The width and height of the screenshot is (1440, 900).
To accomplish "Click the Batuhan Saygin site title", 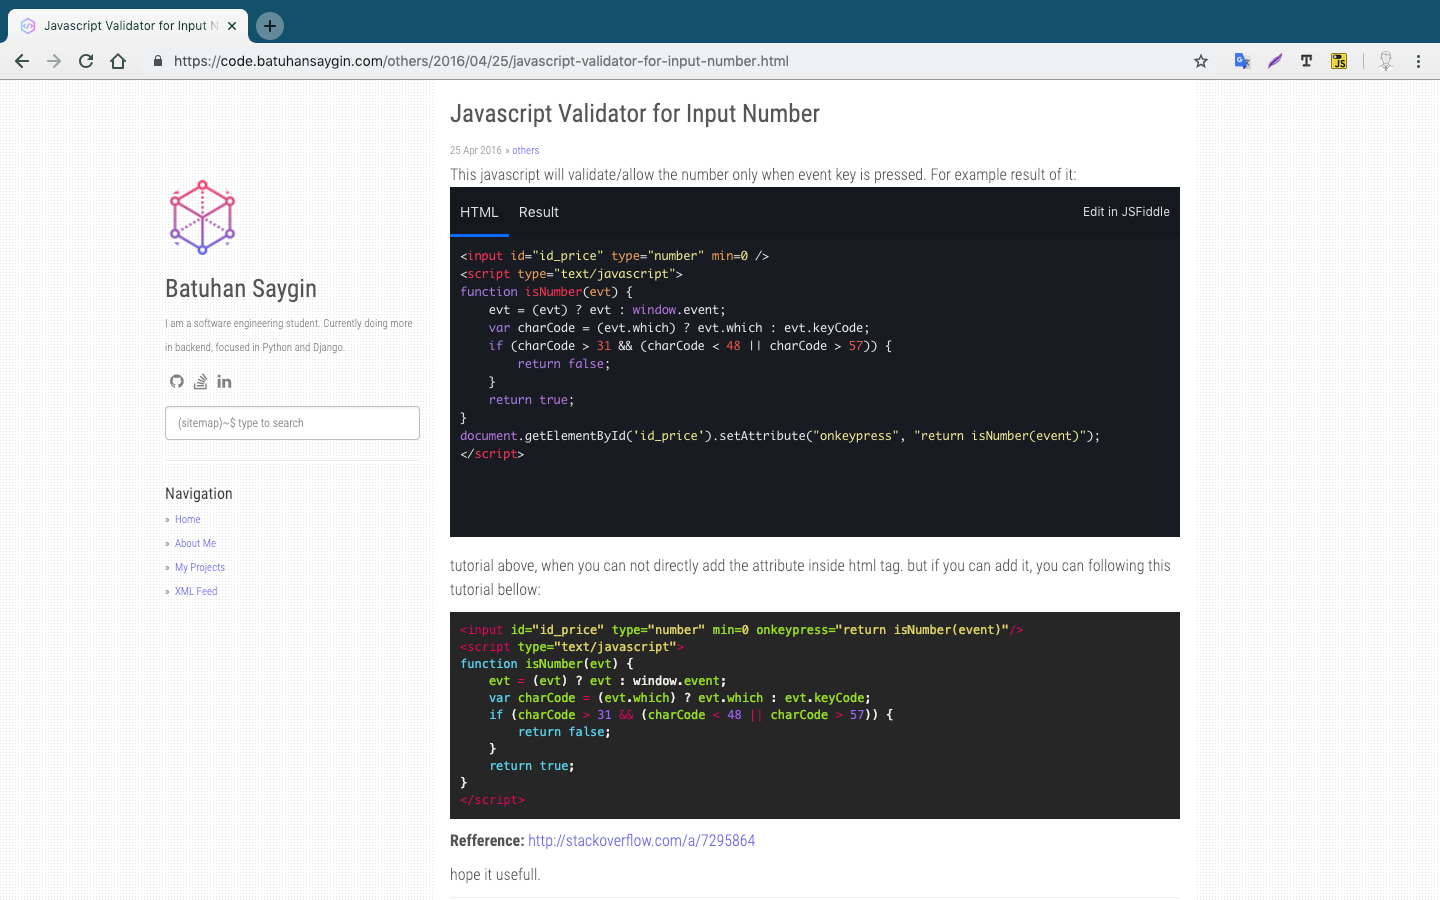I will pyautogui.click(x=241, y=289).
